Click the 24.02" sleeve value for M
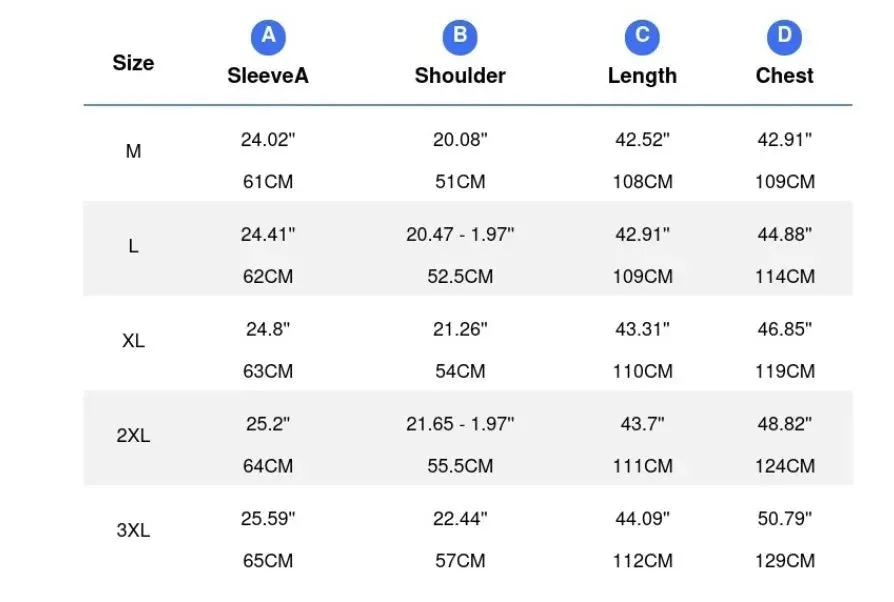This screenshot has width=894, height=602. (x=268, y=140)
